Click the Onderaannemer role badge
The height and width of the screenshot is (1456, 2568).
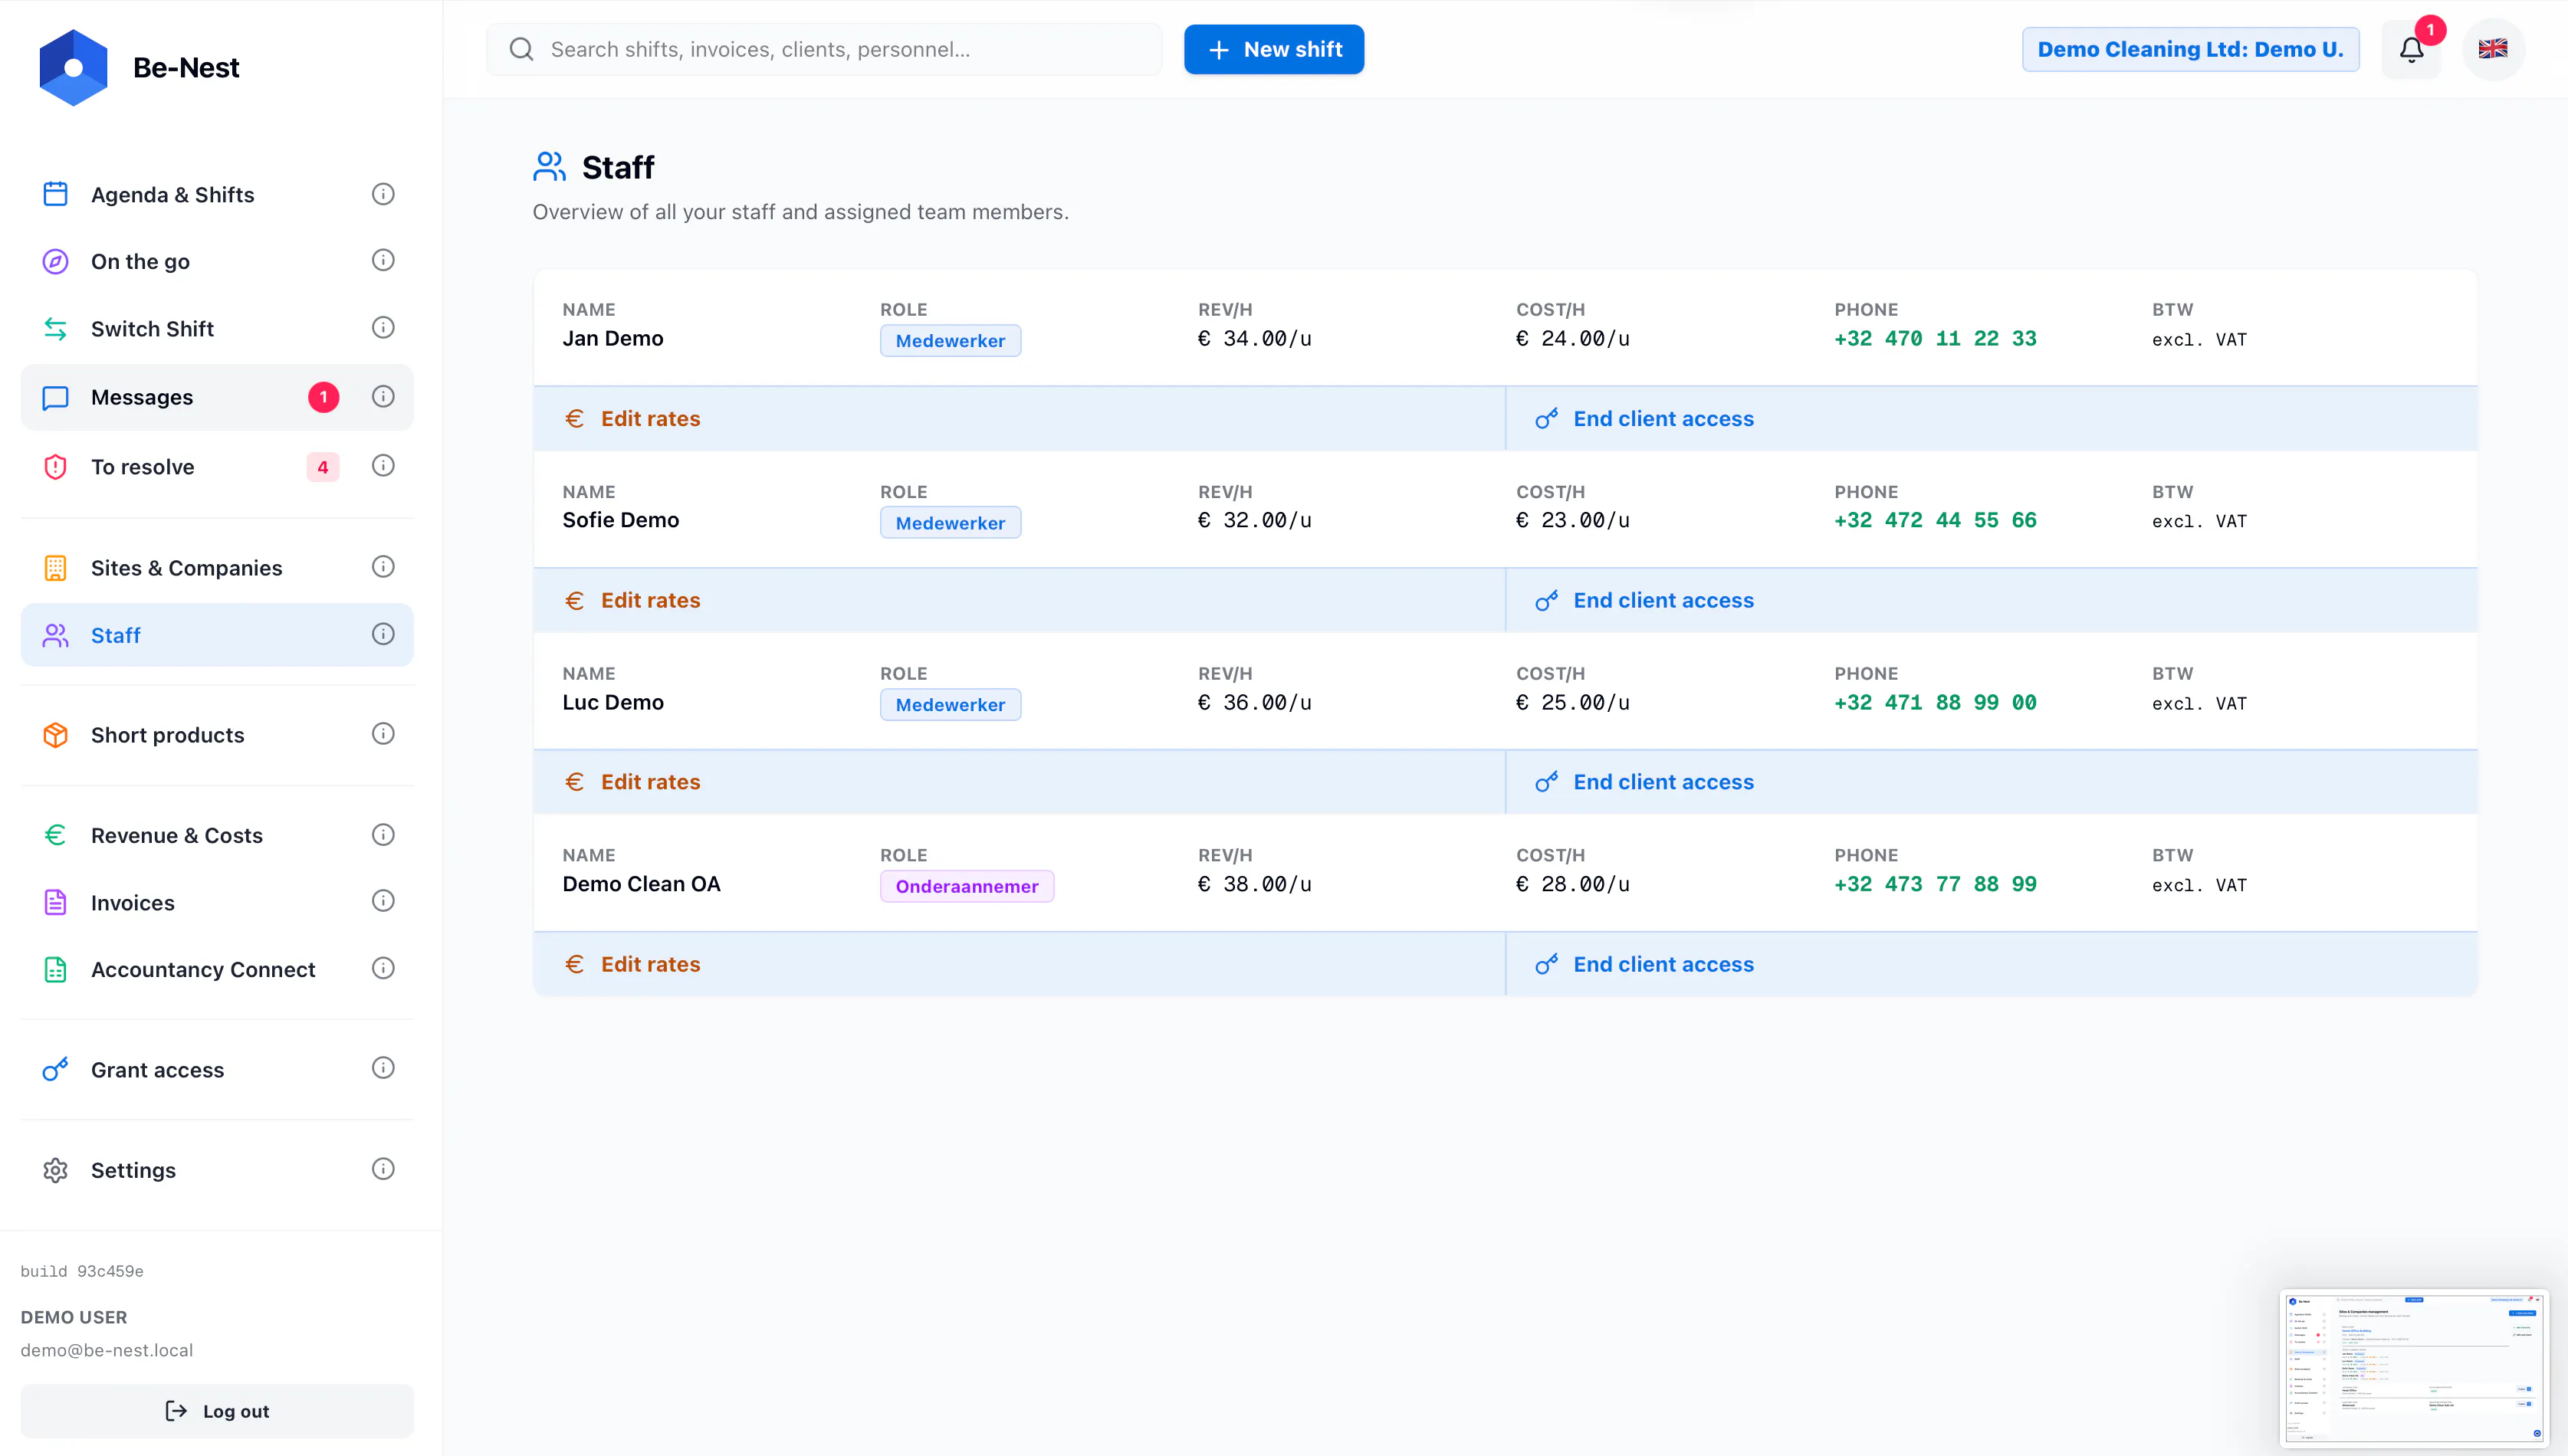click(x=967, y=886)
